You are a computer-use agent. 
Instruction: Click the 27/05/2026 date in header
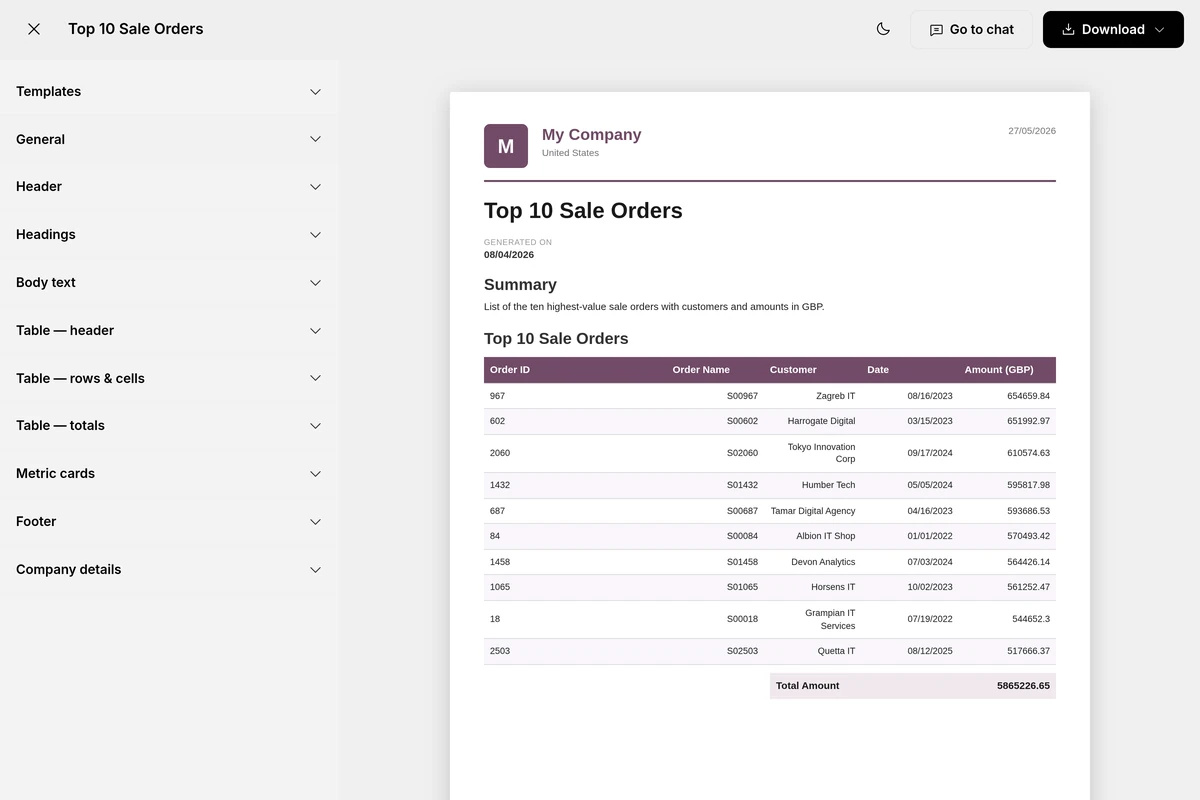click(x=1032, y=131)
